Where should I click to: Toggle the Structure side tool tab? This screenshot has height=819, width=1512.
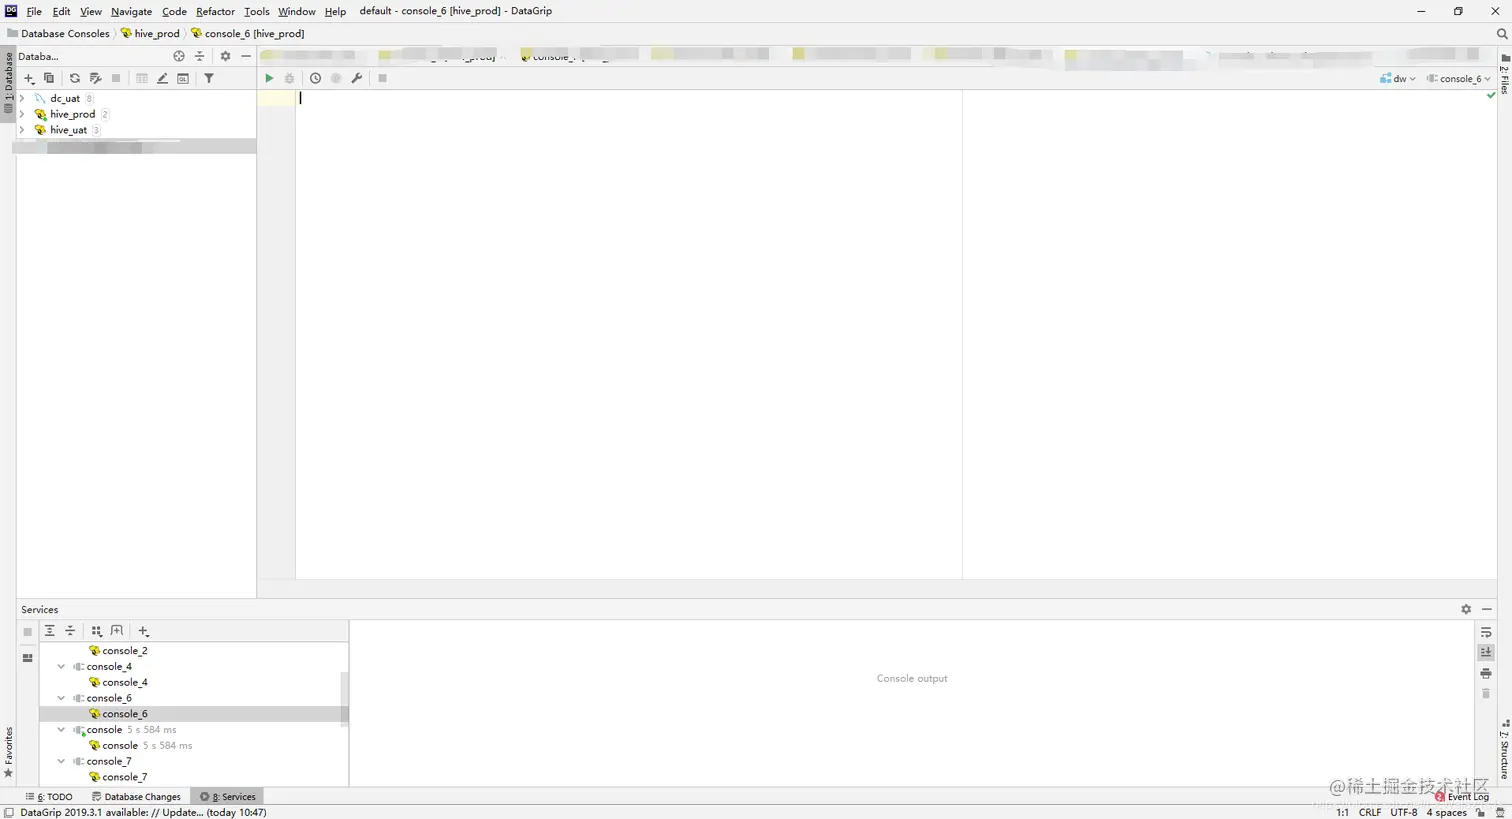(x=1504, y=749)
